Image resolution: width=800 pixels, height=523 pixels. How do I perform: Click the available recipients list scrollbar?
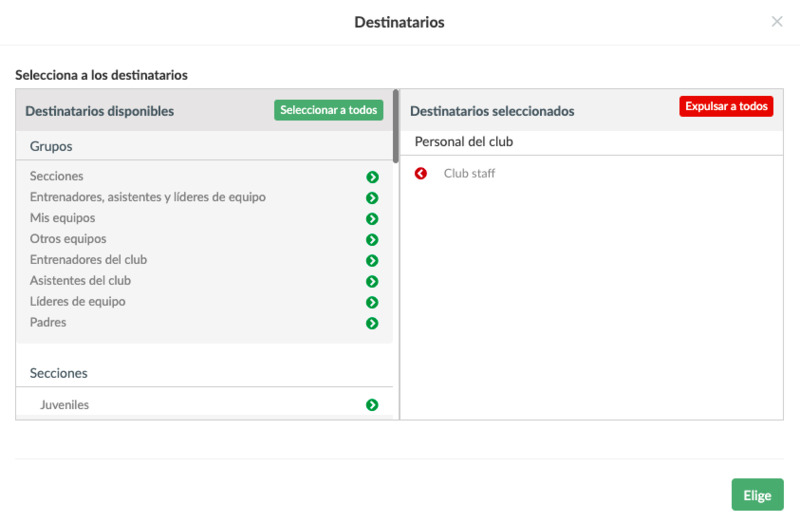(x=396, y=127)
